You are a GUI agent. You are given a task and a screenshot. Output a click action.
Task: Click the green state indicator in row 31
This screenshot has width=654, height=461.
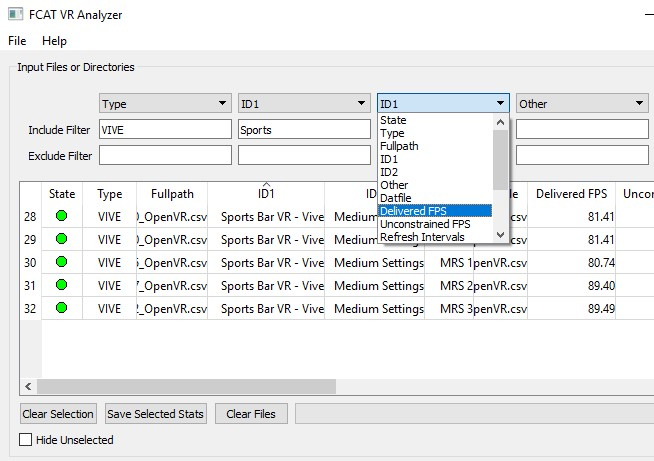(62, 285)
